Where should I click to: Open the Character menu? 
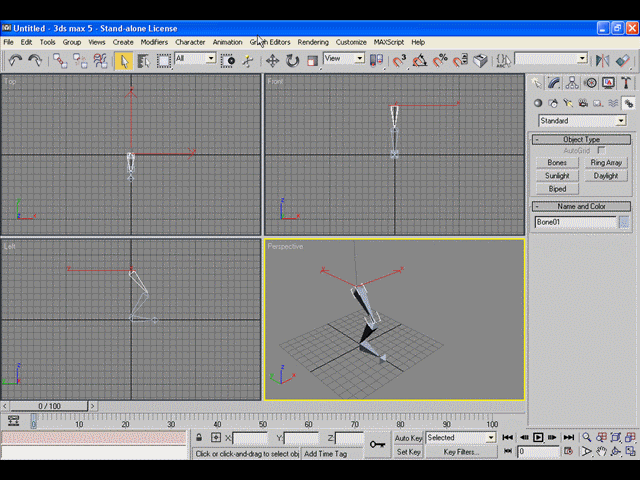click(190, 42)
